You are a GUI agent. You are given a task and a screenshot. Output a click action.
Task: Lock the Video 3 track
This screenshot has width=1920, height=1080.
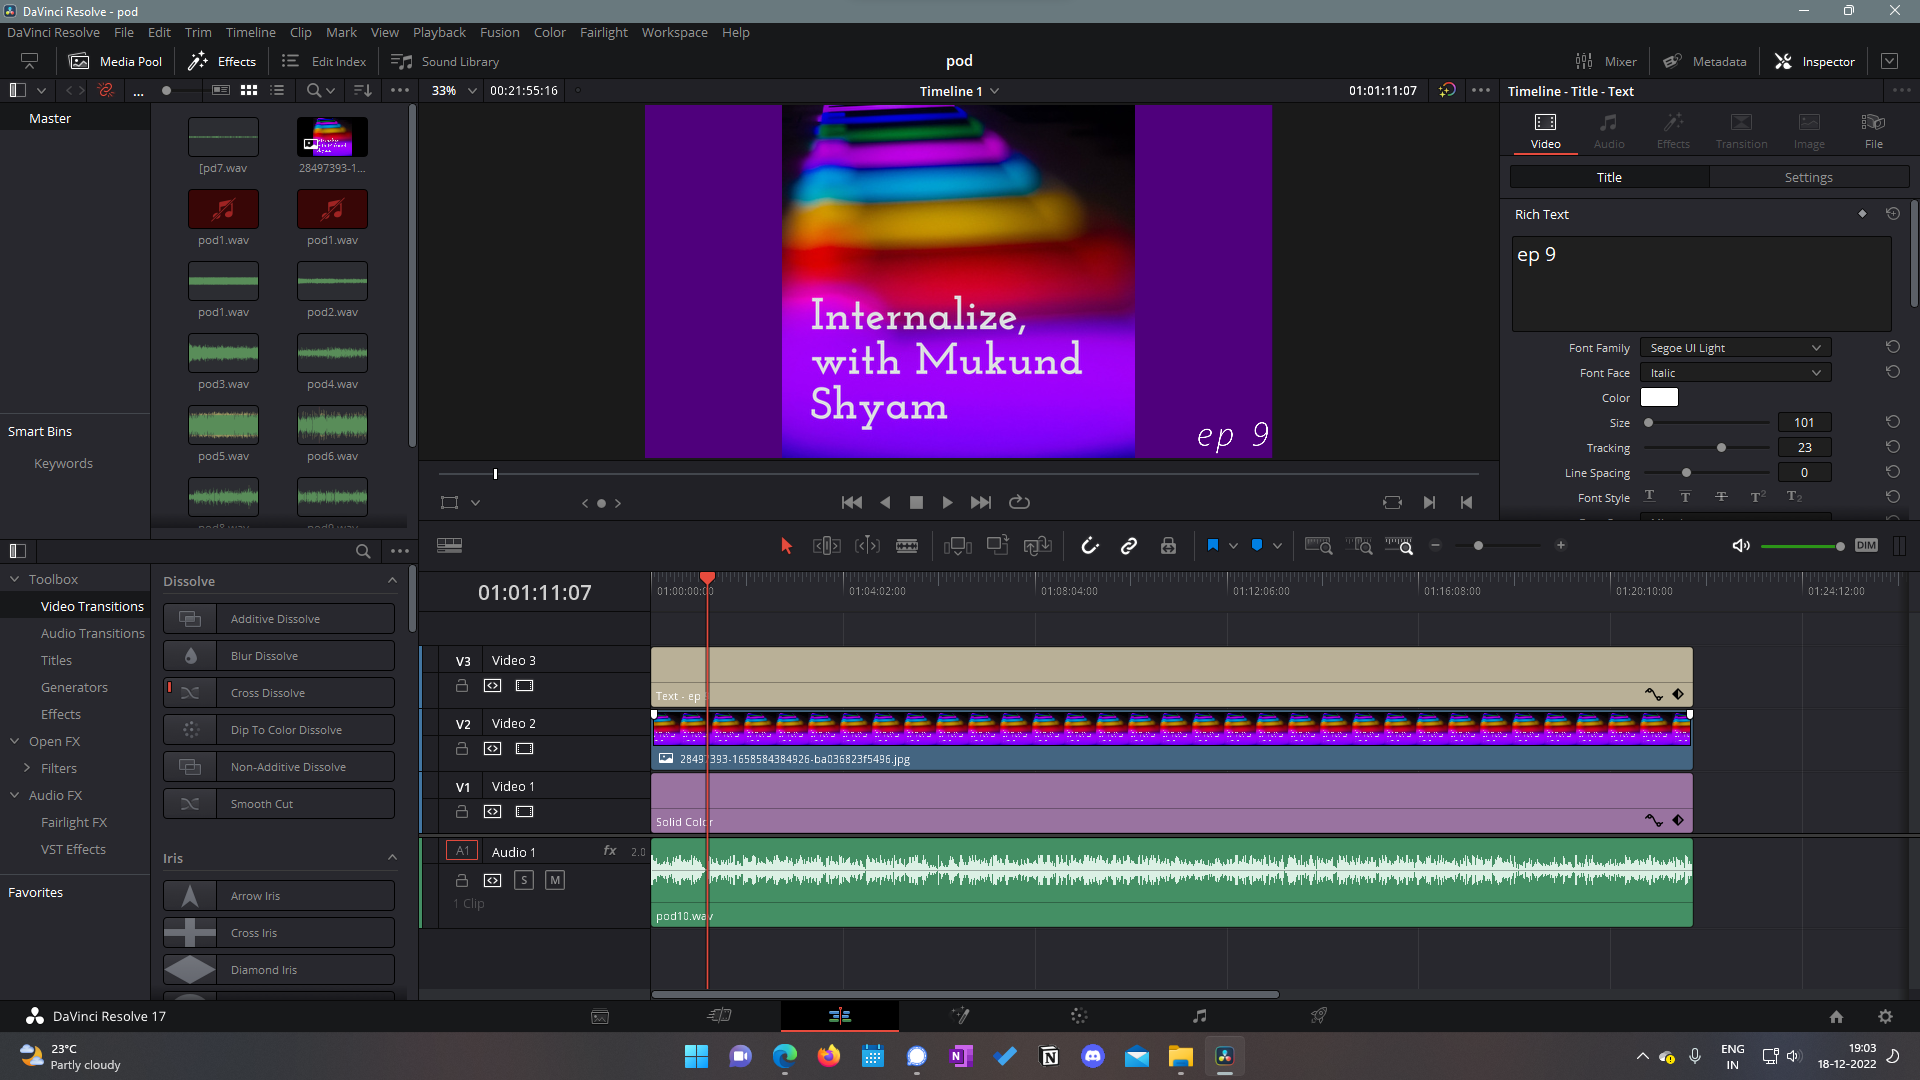(x=461, y=686)
